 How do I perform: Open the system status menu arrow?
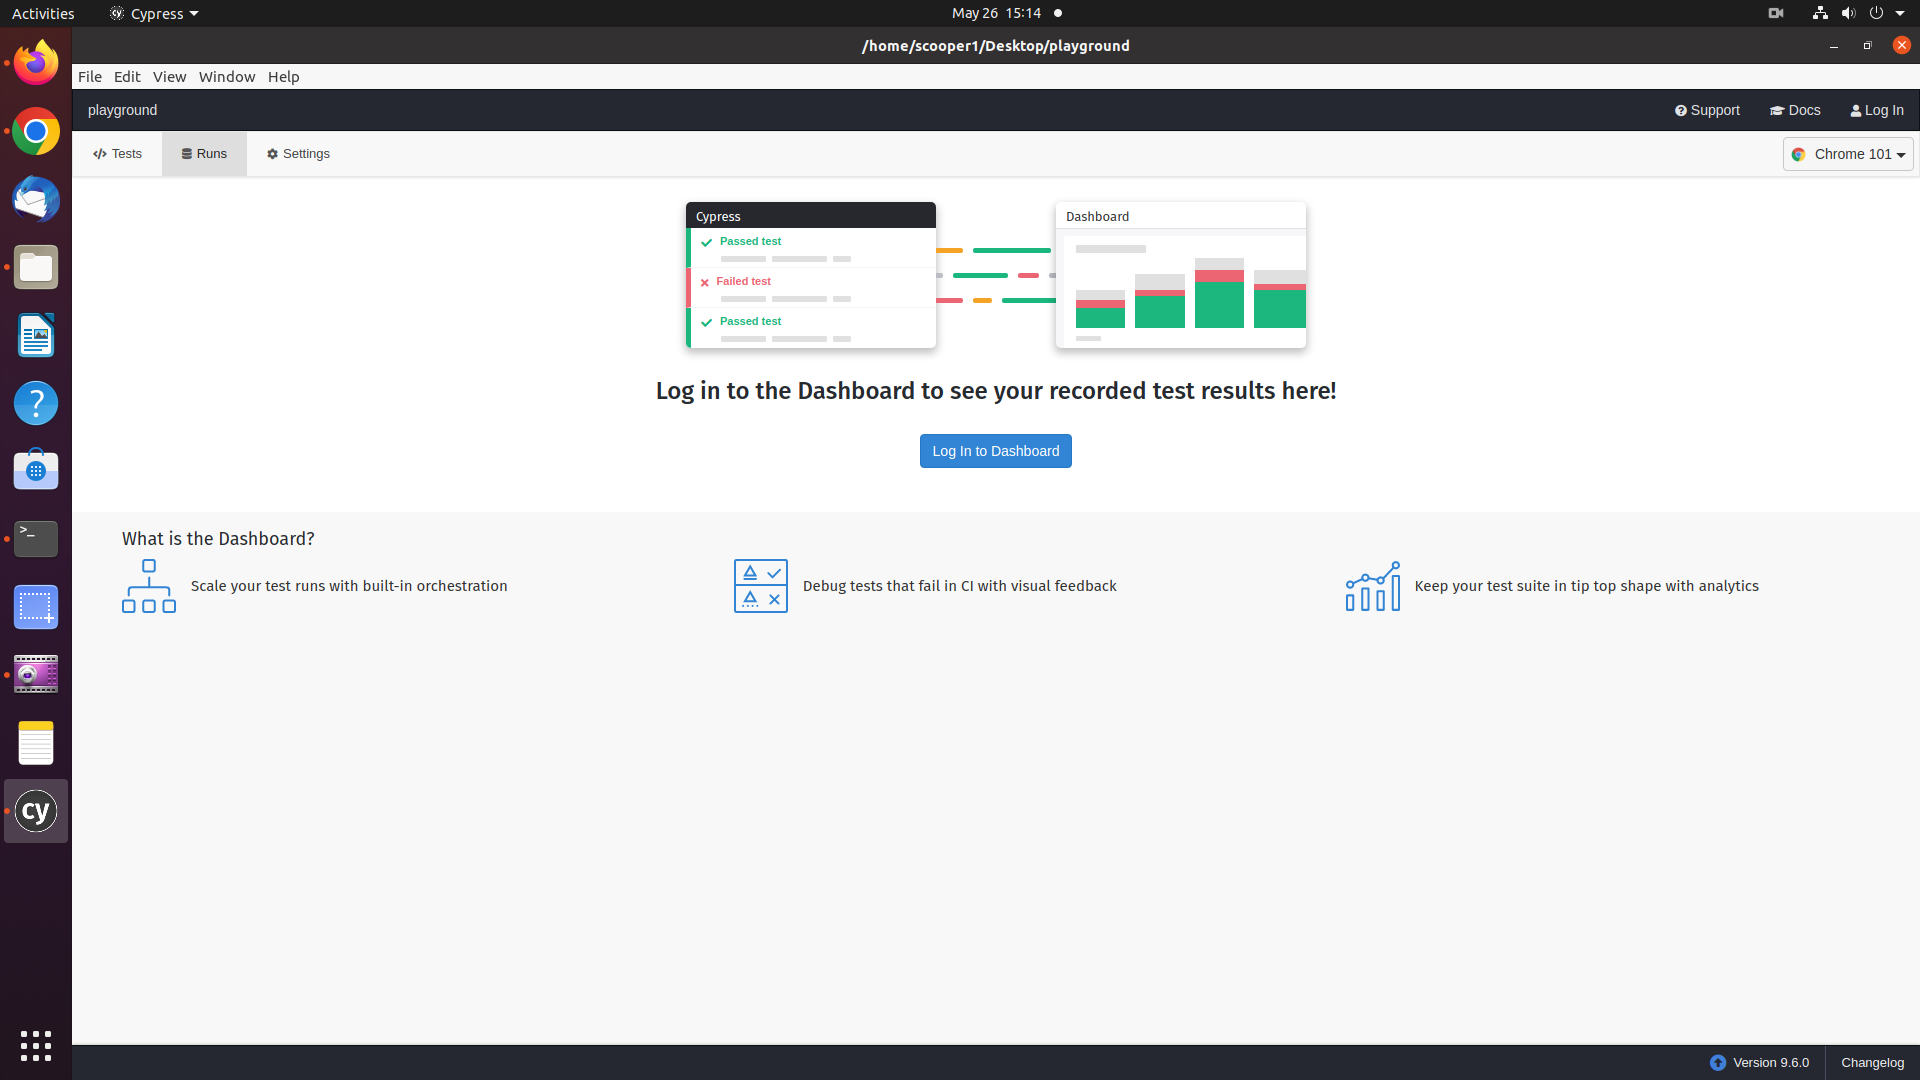1900,13
